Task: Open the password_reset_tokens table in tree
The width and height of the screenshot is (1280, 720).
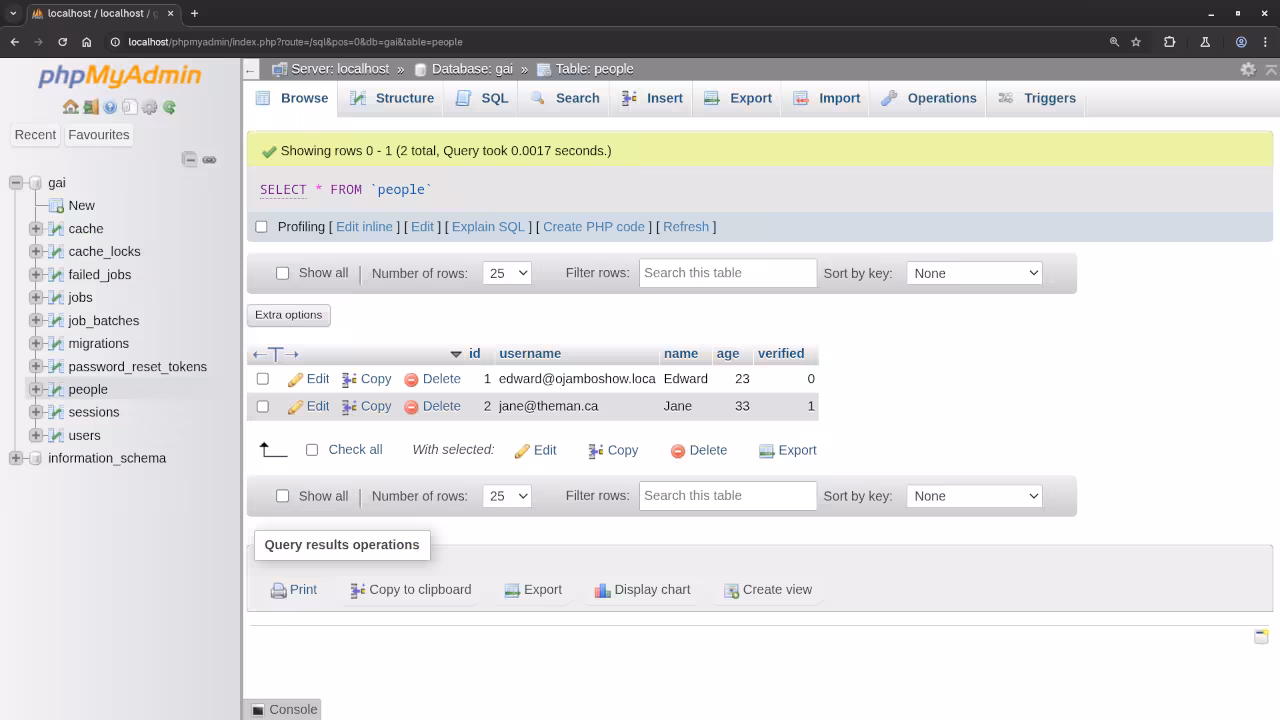Action: point(138,367)
